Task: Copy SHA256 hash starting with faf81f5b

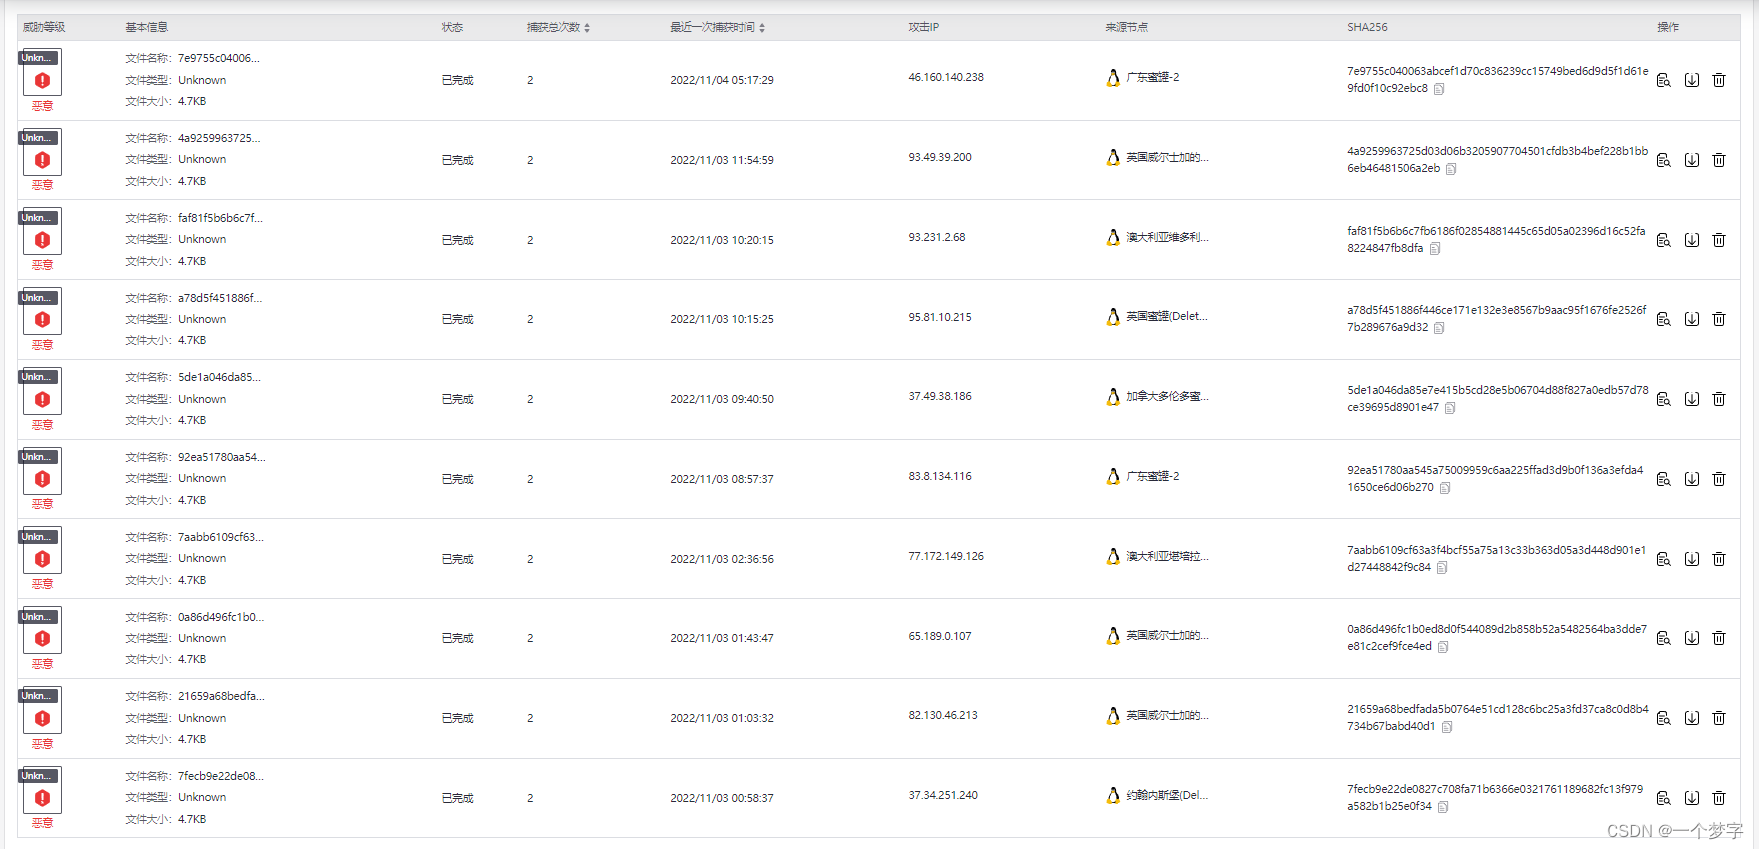Action: pos(1435,249)
